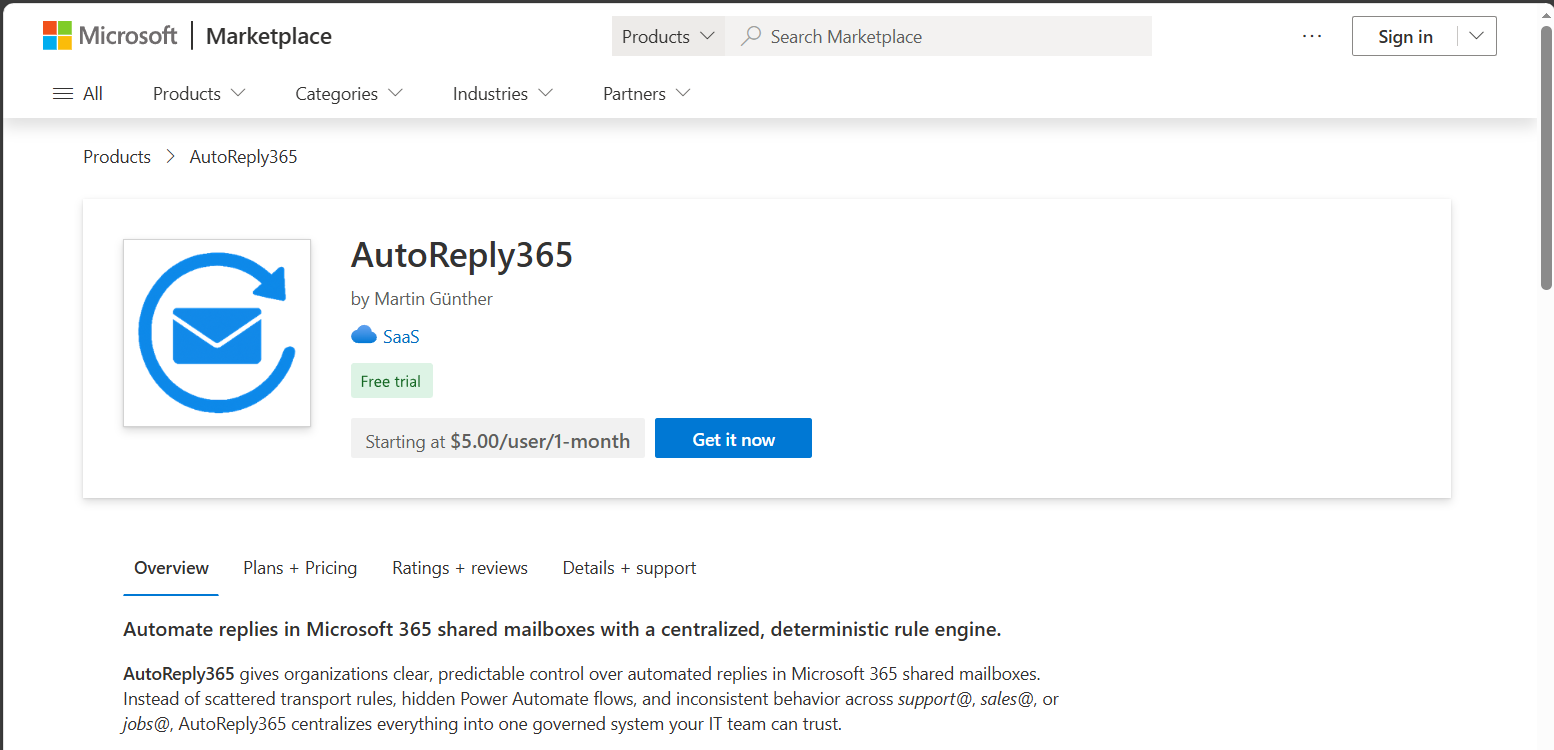The image size is (1554, 750).
Task: Click the AutoReply365 app logo
Action: [x=217, y=333]
